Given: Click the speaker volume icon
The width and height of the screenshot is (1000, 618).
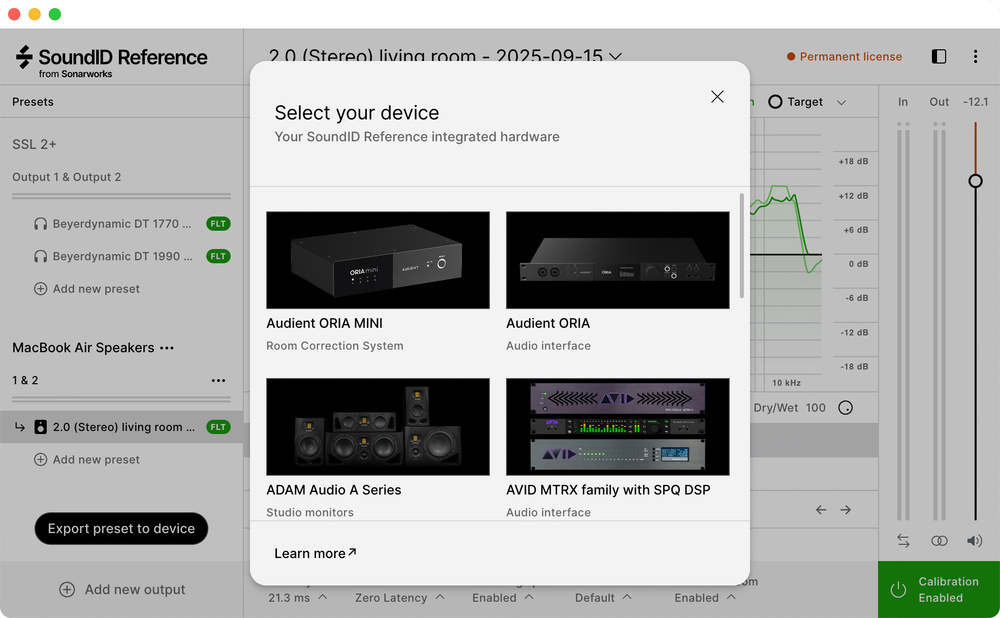Looking at the screenshot, I should [x=973, y=540].
